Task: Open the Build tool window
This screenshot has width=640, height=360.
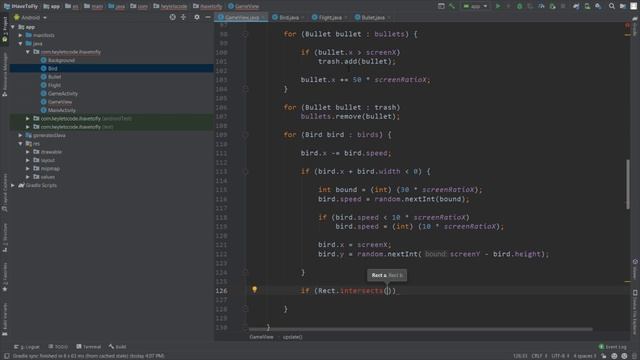Action: pos(118,347)
